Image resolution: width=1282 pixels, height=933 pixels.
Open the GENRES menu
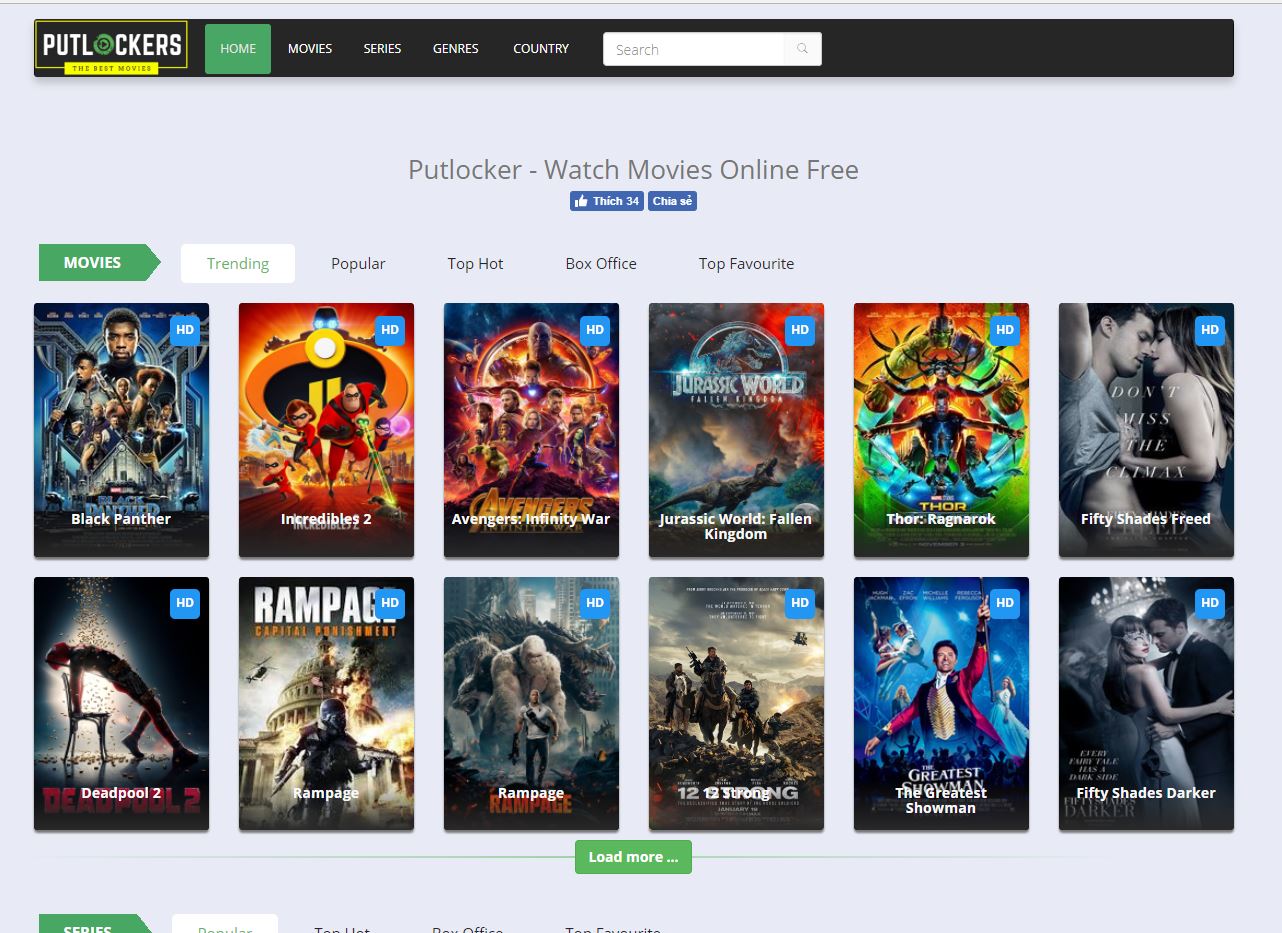[x=455, y=49]
